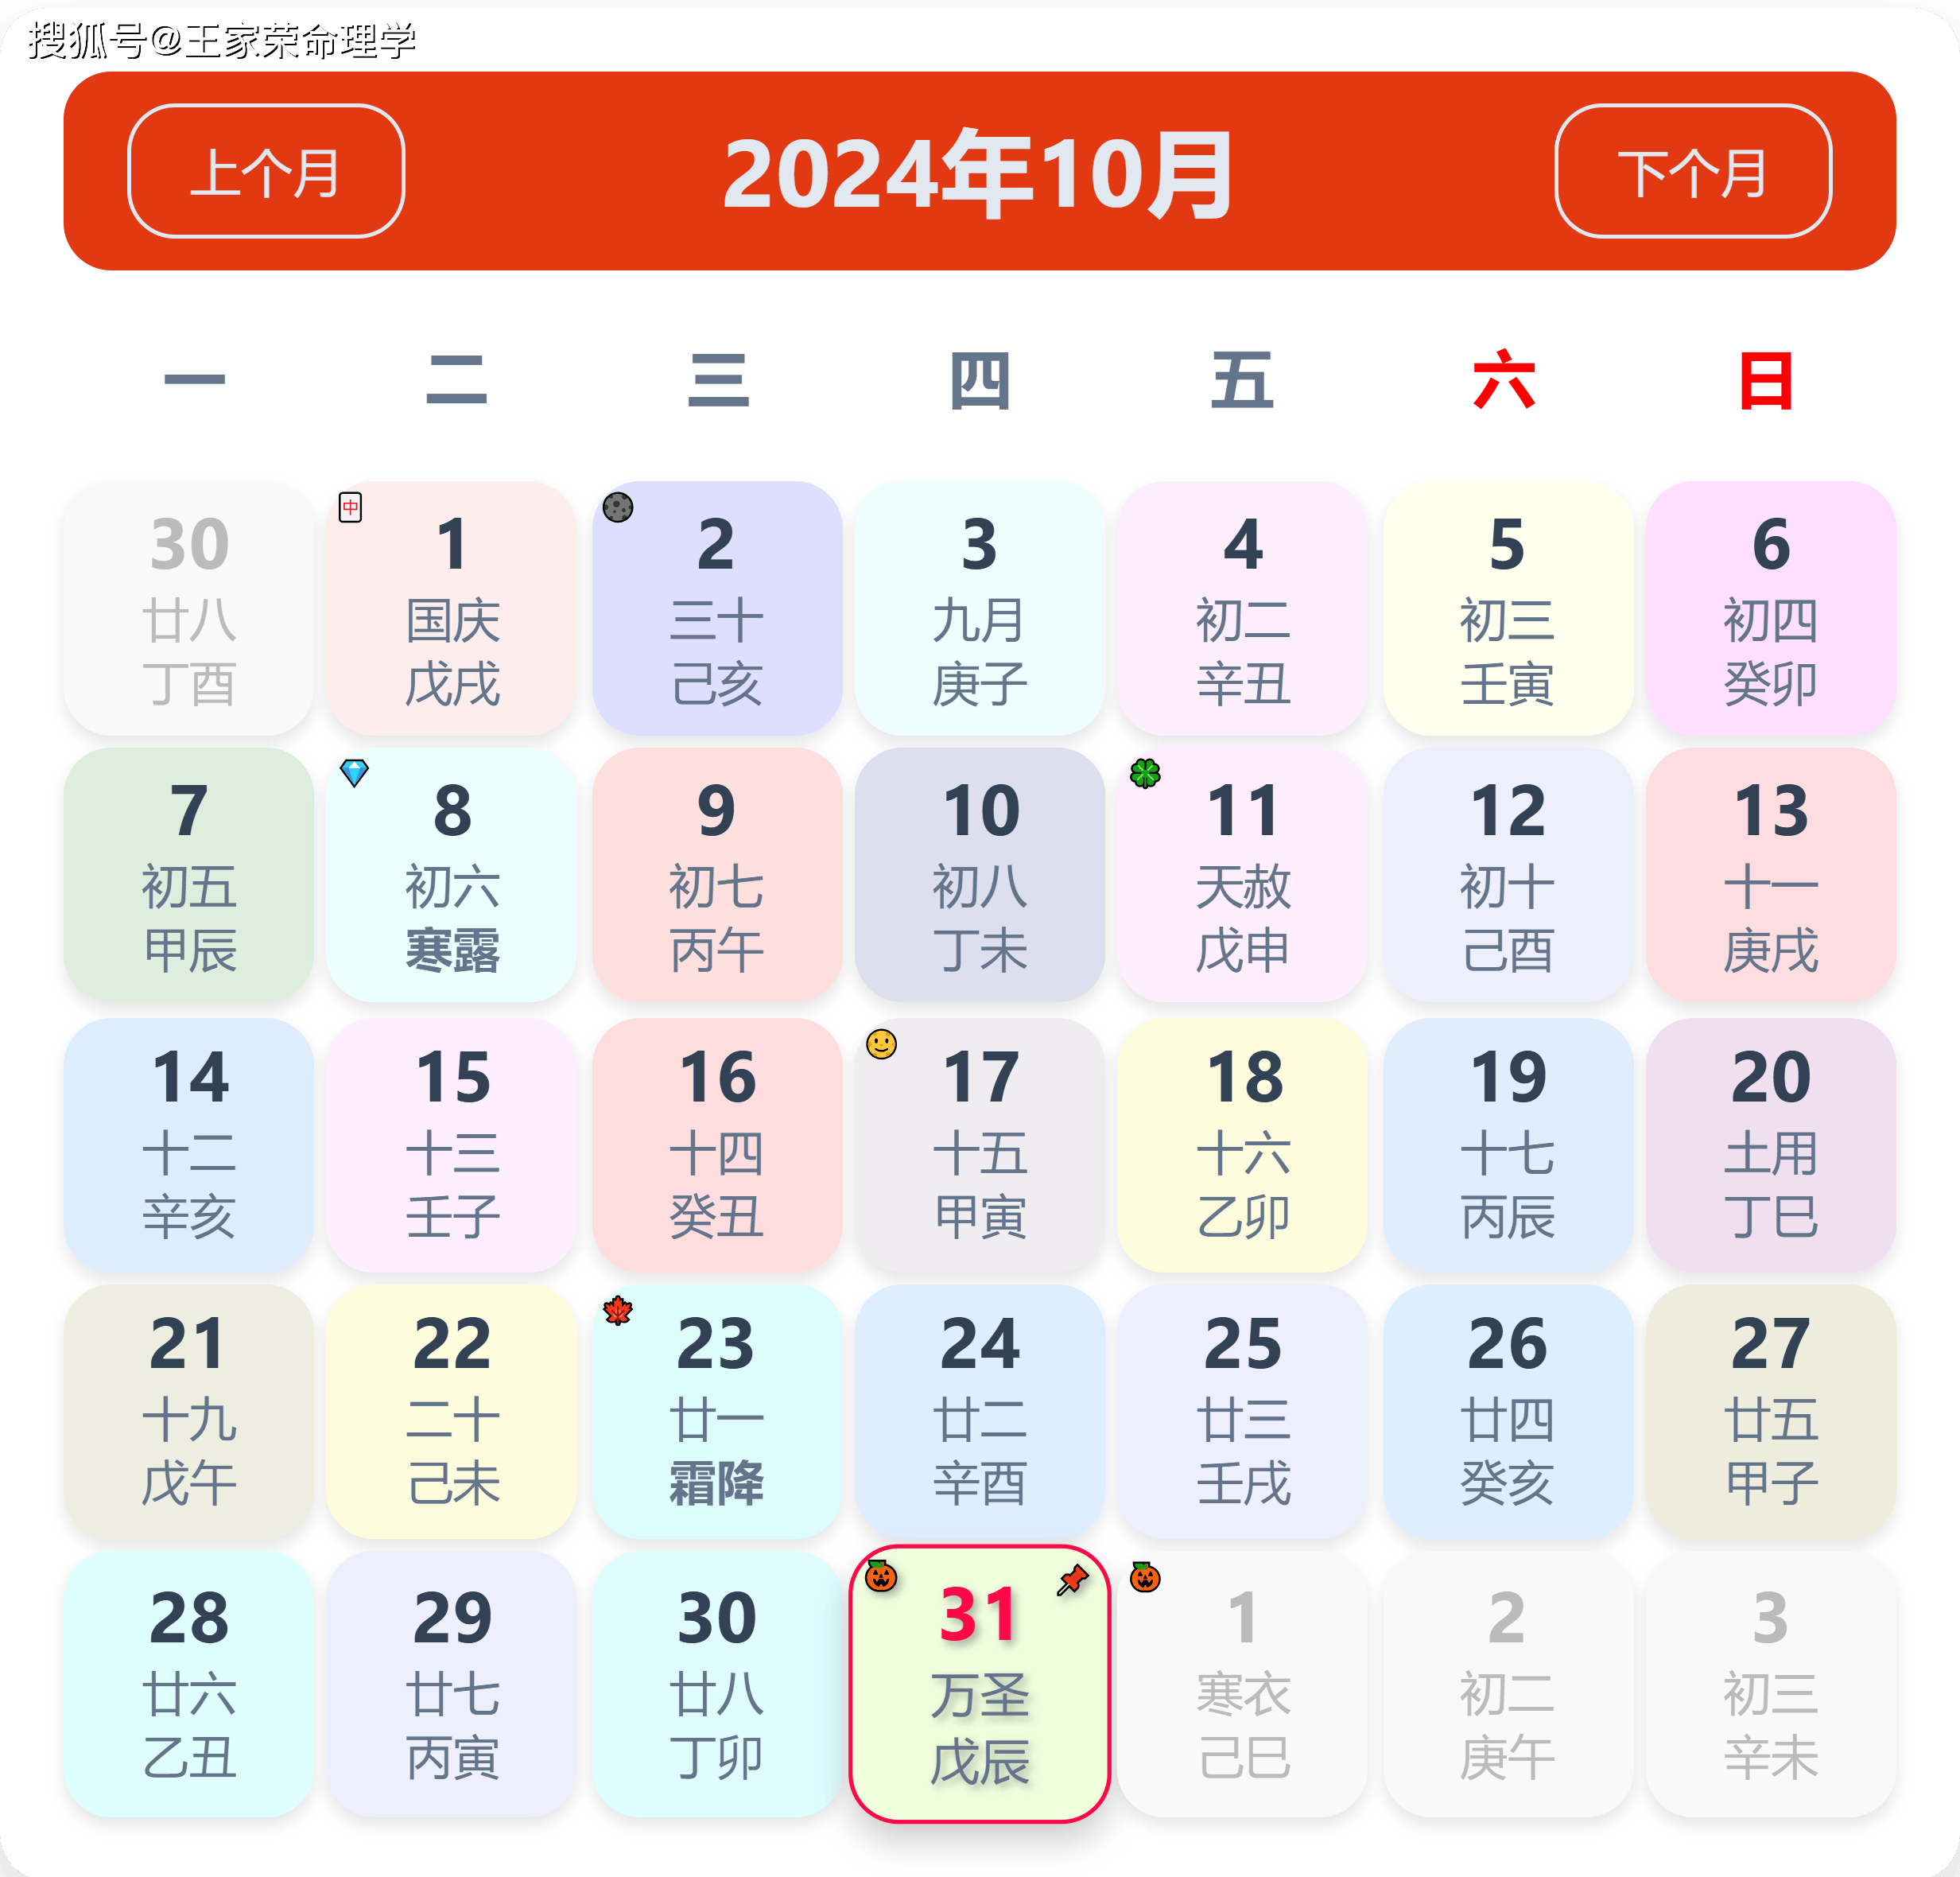
Task: Select highlighted October 31 万圣 cell
Action: [979, 1684]
